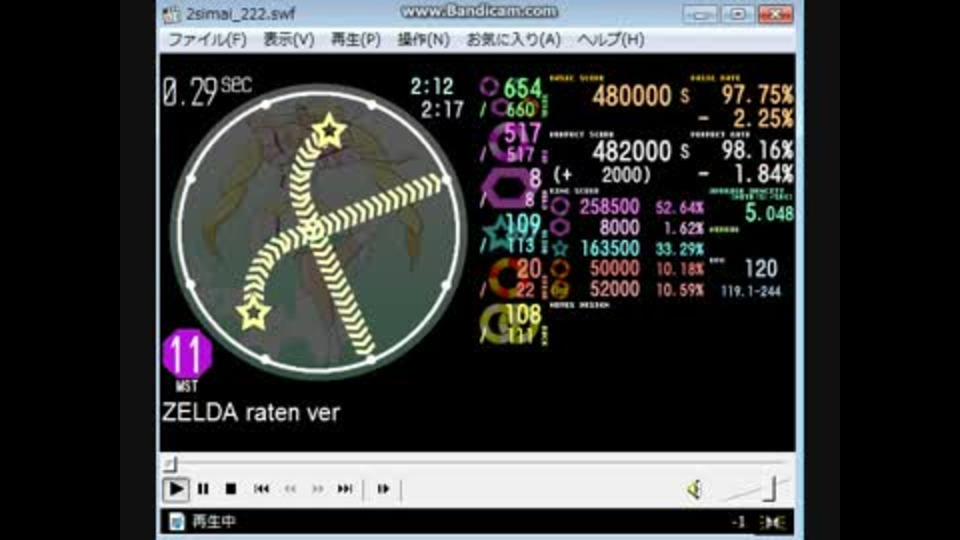Click the status bar file icon
The width and height of the screenshot is (960, 540).
click(176, 522)
